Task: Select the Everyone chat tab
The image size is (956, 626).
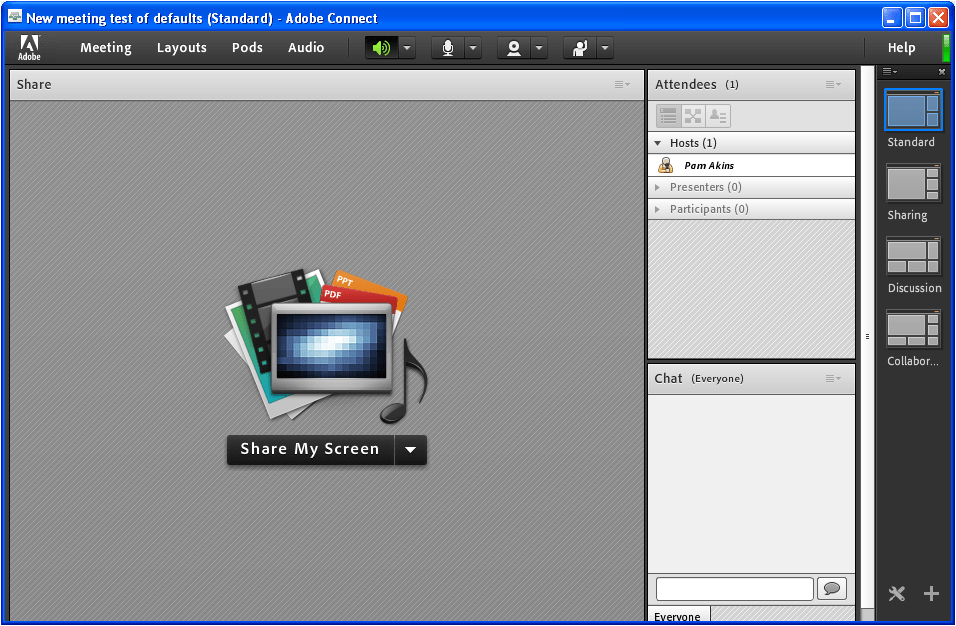Action: click(x=679, y=615)
